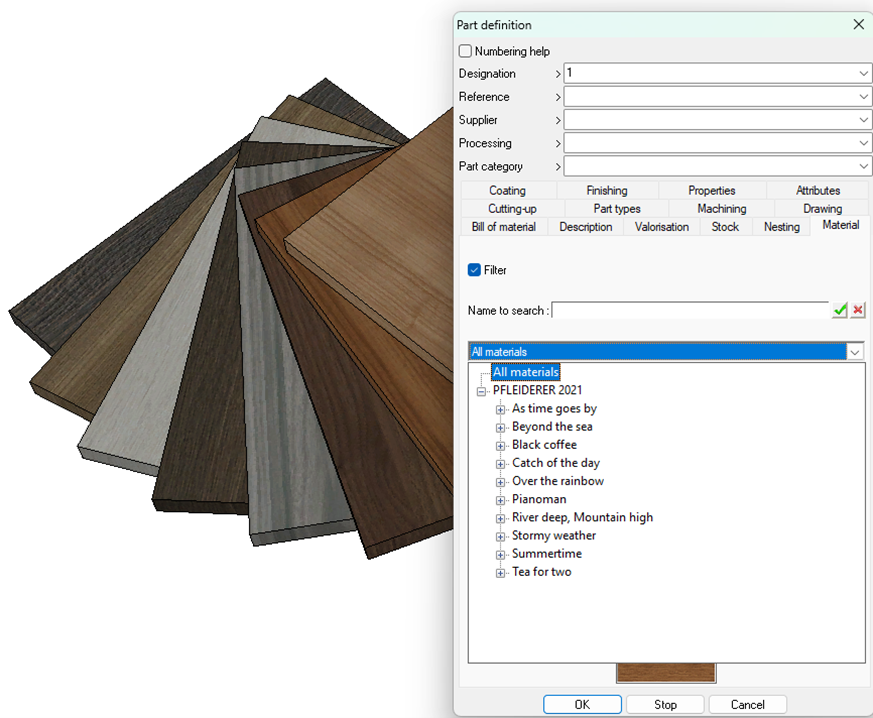Click the arrow next to Designation
The width and height of the screenshot is (873, 718).
pos(558,74)
